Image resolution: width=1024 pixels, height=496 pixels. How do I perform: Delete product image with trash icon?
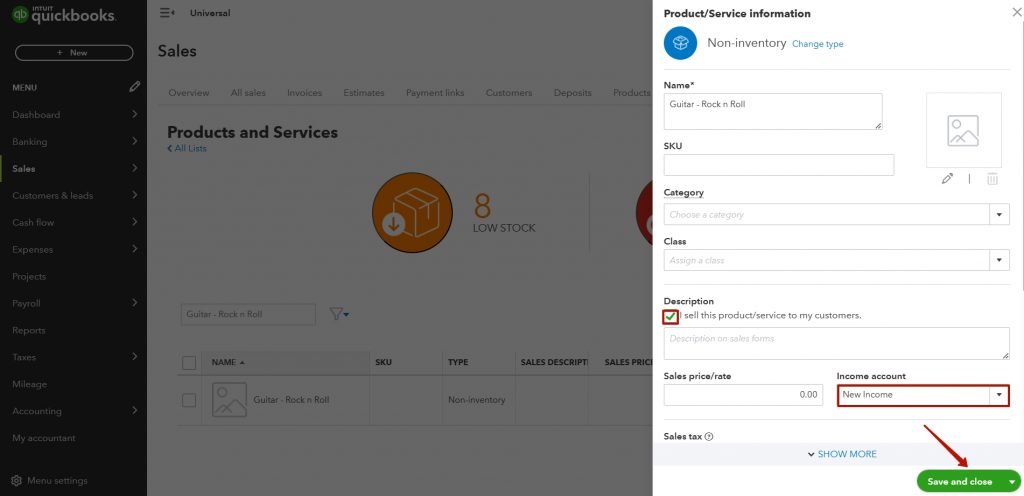click(x=992, y=178)
